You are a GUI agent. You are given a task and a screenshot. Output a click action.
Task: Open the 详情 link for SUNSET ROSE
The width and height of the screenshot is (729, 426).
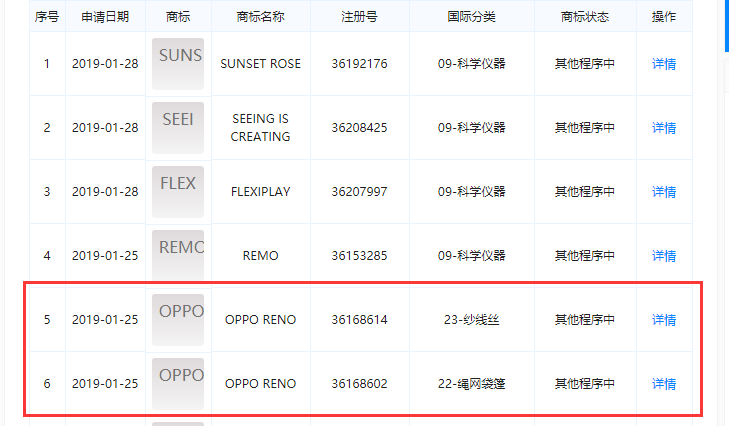663,64
